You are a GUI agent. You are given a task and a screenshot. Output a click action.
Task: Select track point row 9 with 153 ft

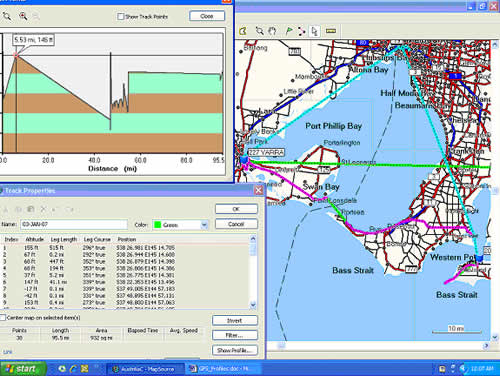125,303
